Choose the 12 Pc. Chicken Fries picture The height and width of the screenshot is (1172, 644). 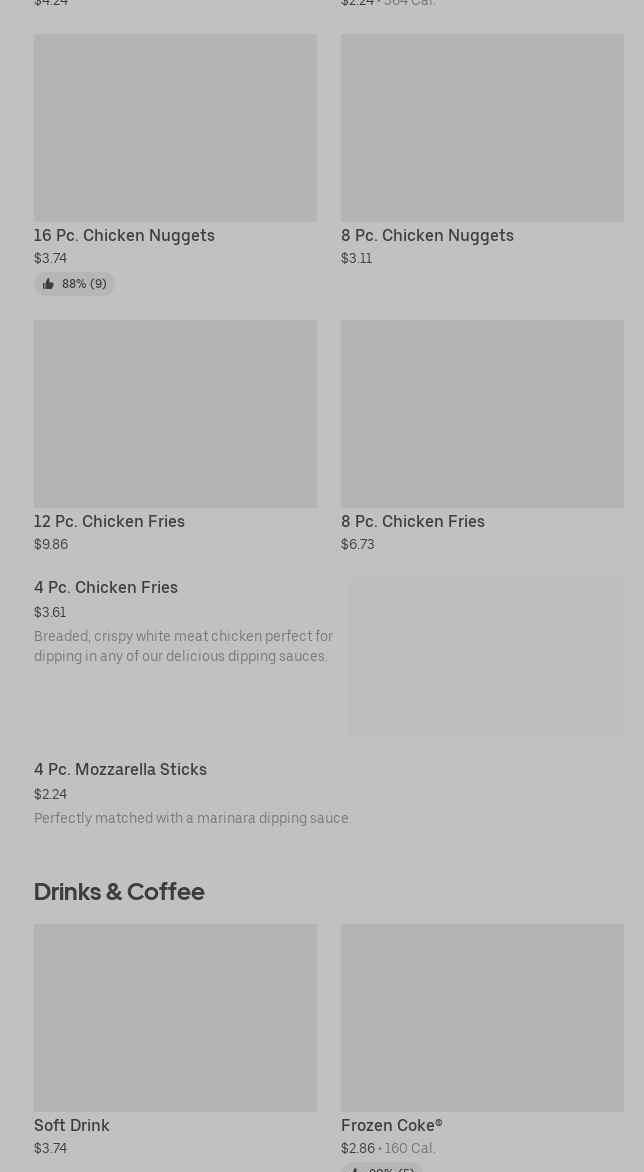(x=175, y=414)
